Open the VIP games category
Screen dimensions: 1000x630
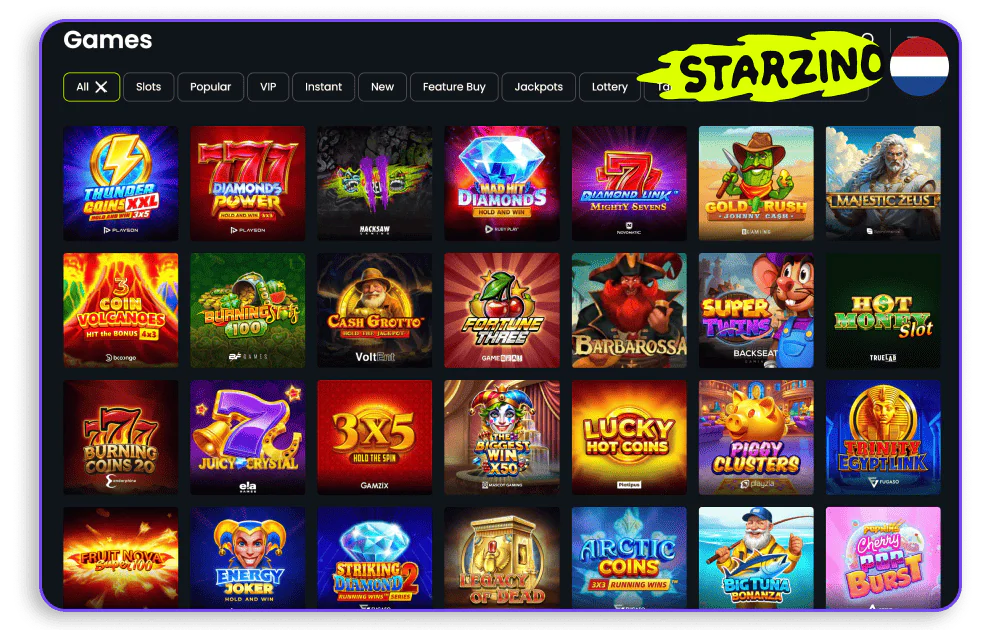[x=268, y=87]
